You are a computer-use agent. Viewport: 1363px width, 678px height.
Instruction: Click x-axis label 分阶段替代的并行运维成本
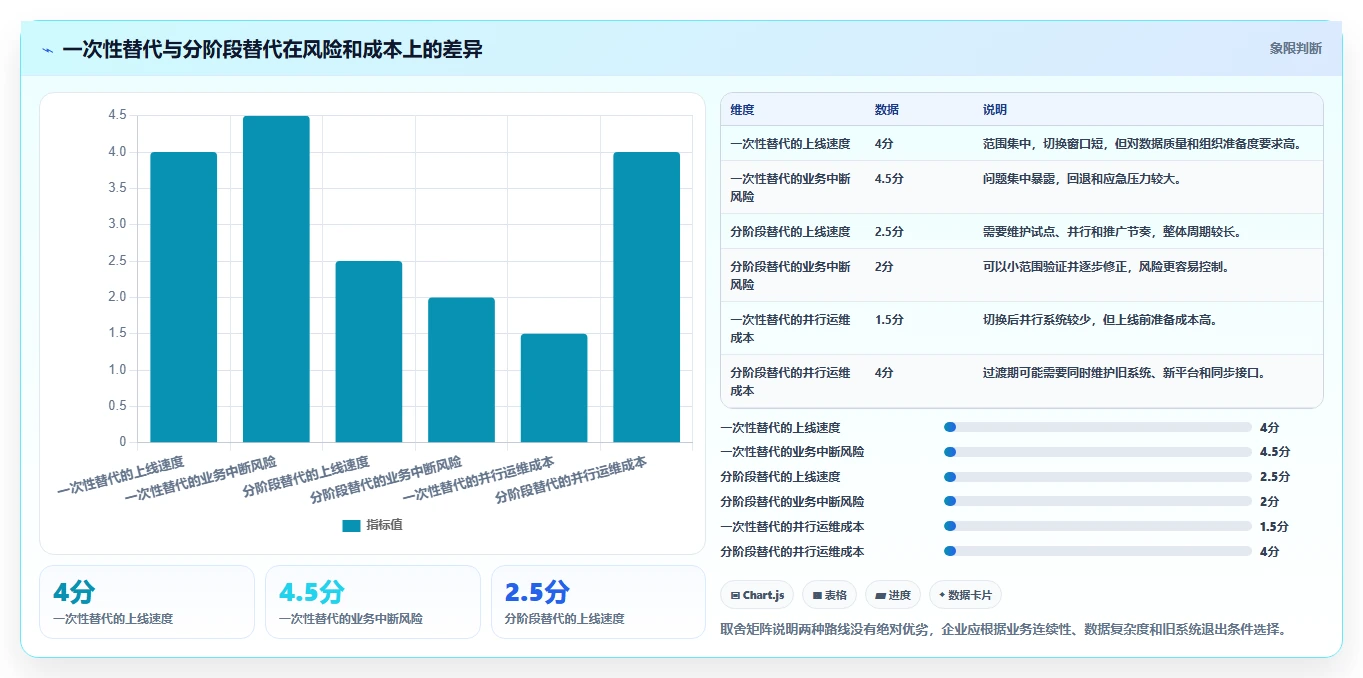pos(571,478)
